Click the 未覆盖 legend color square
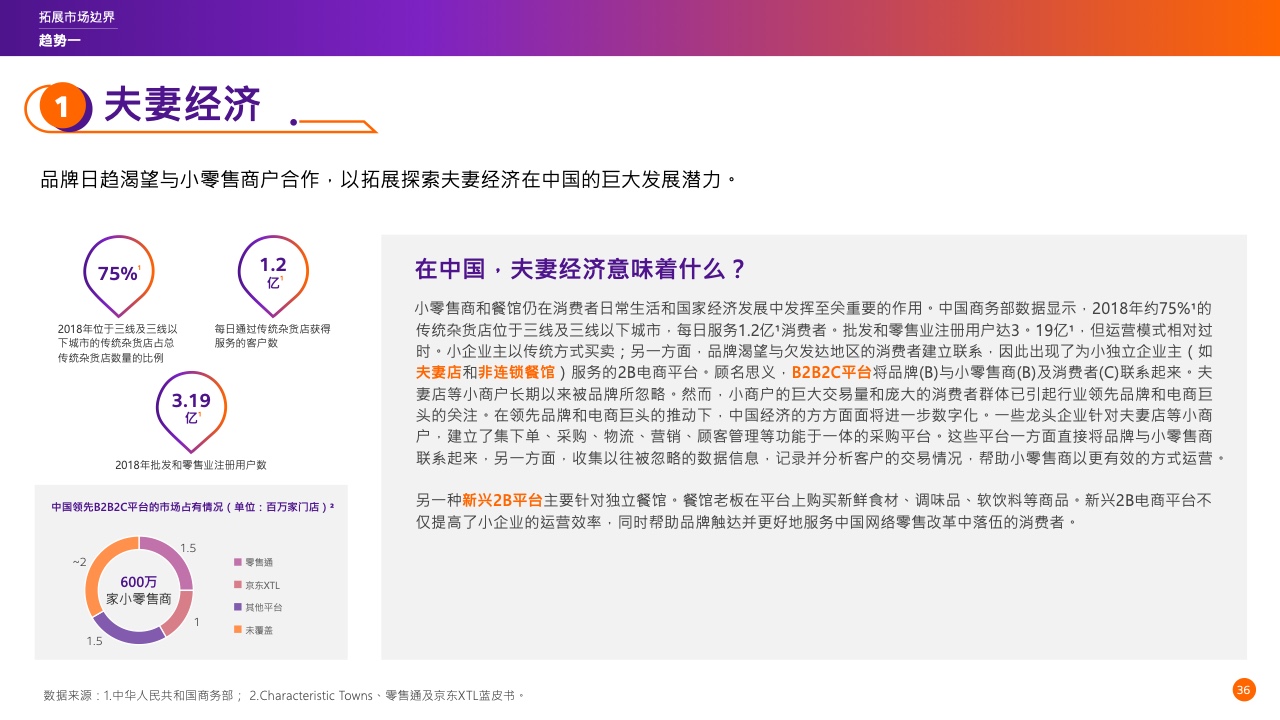The image size is (1280, 720). point(237,630)
